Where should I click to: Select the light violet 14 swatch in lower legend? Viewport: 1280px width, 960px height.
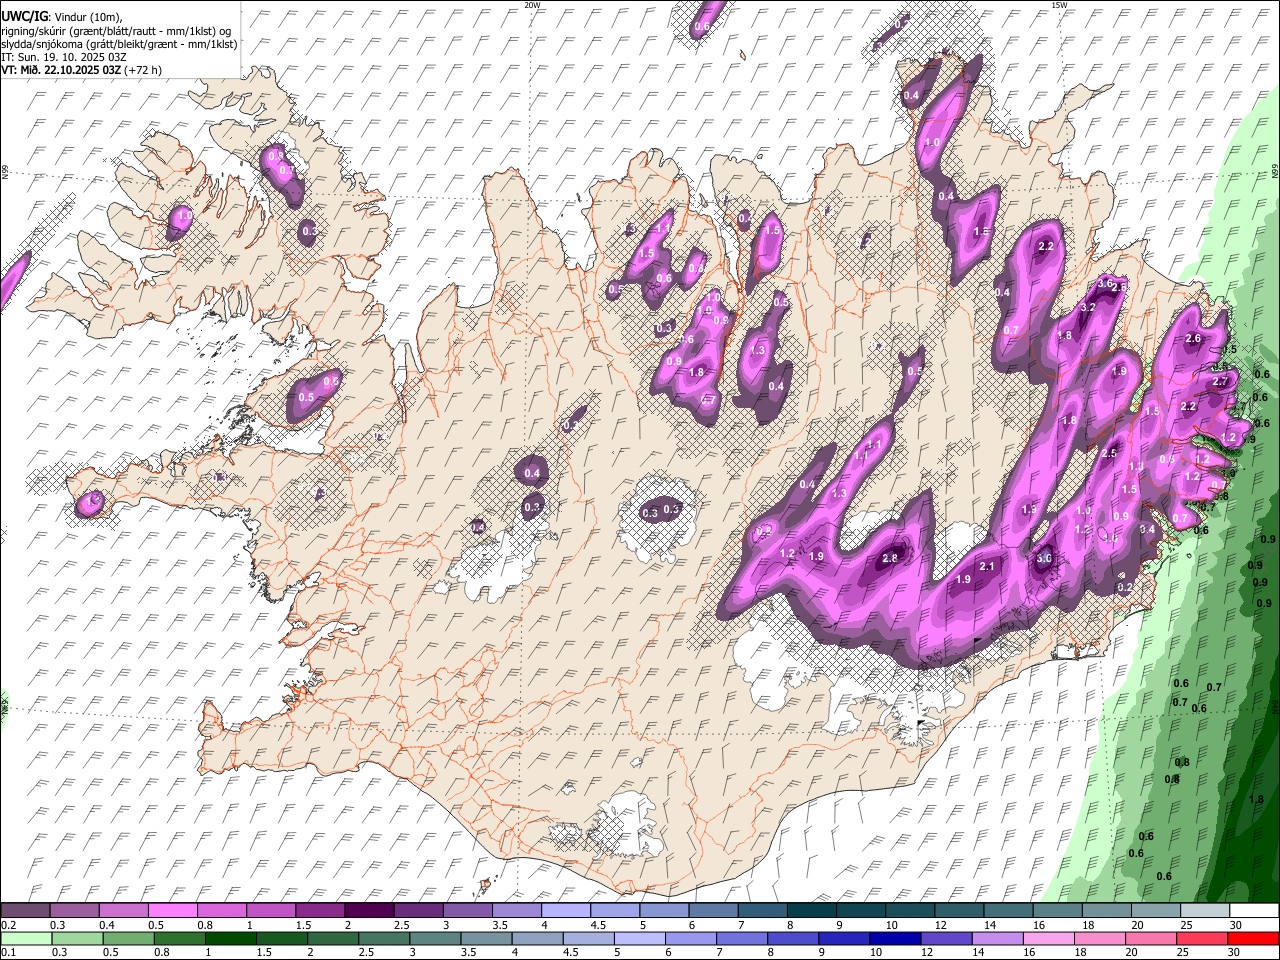(997, 939)
